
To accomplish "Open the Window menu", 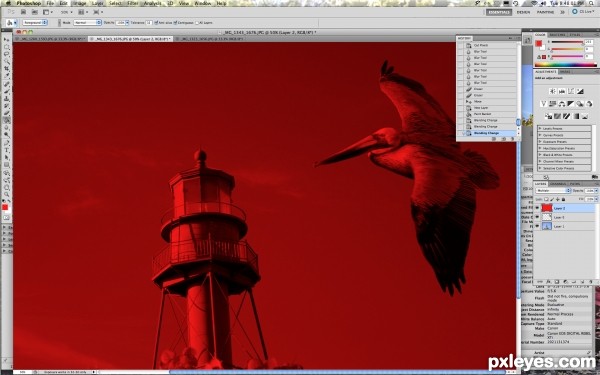I will pos(202,3).
